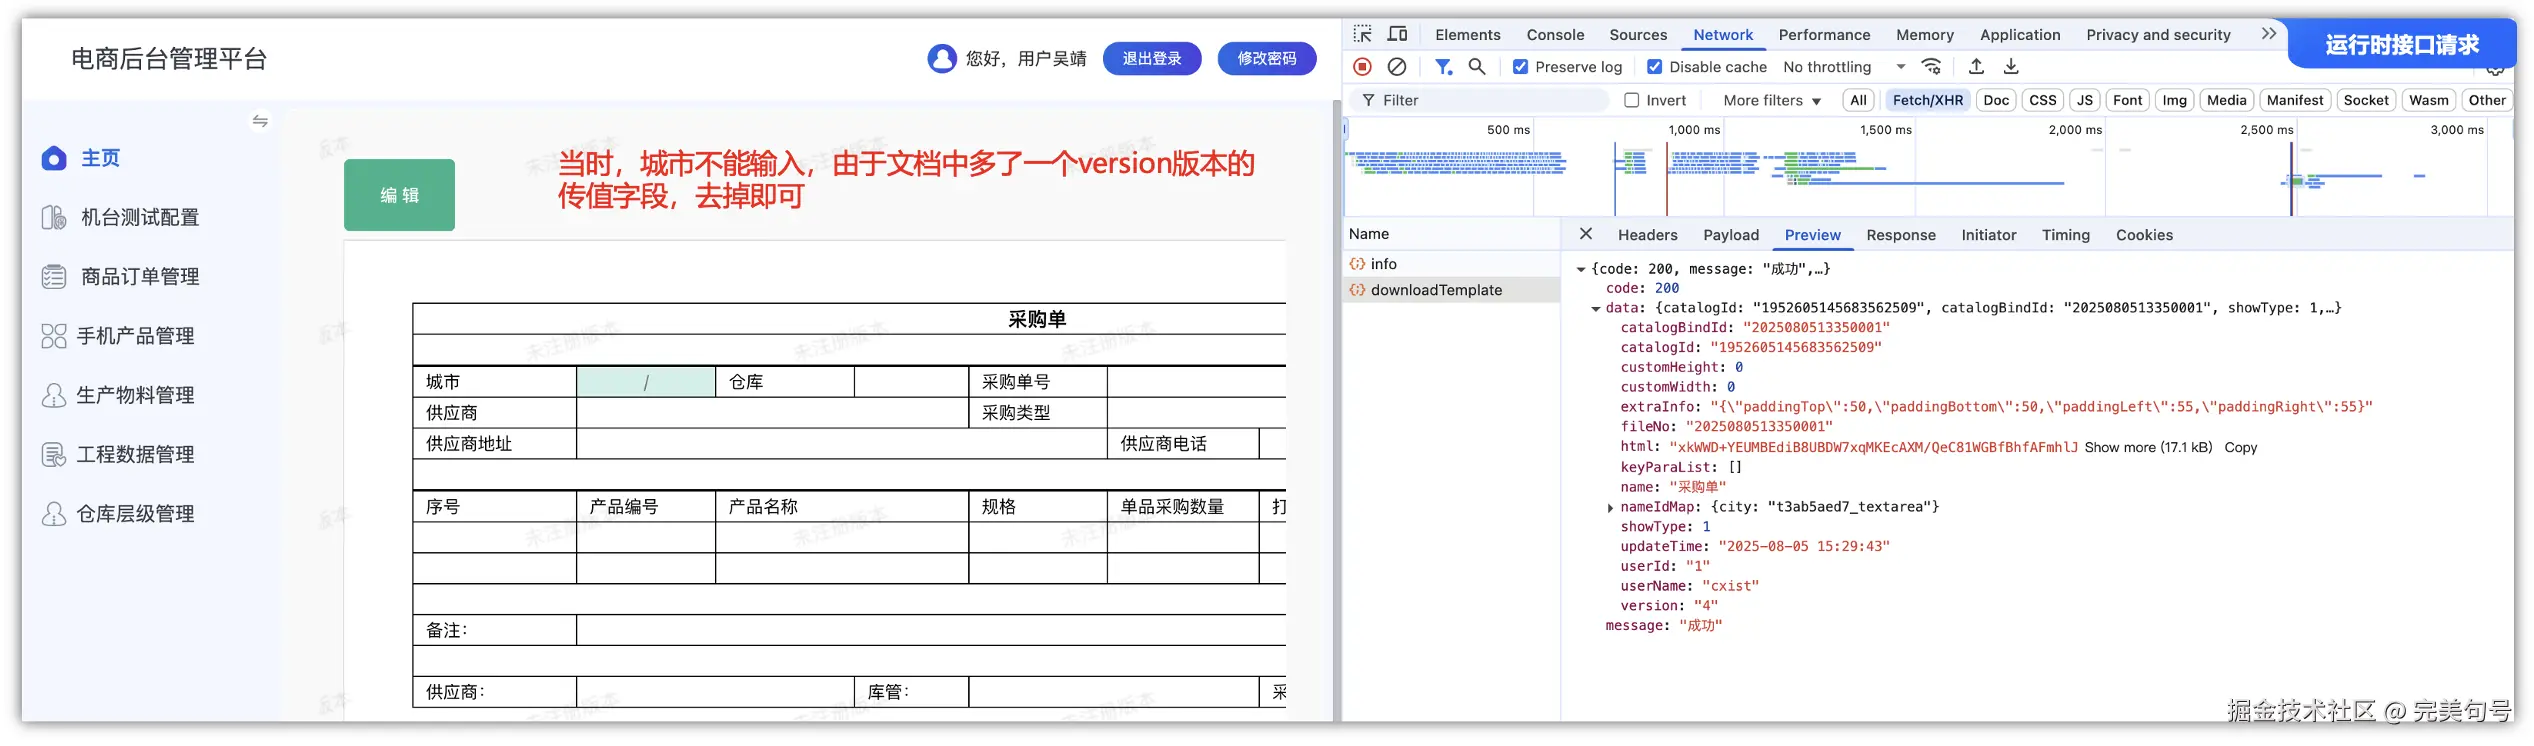2534x746 pixels.
Task: Collapse the sidebar toggle icon
Action: pos(260,121)
